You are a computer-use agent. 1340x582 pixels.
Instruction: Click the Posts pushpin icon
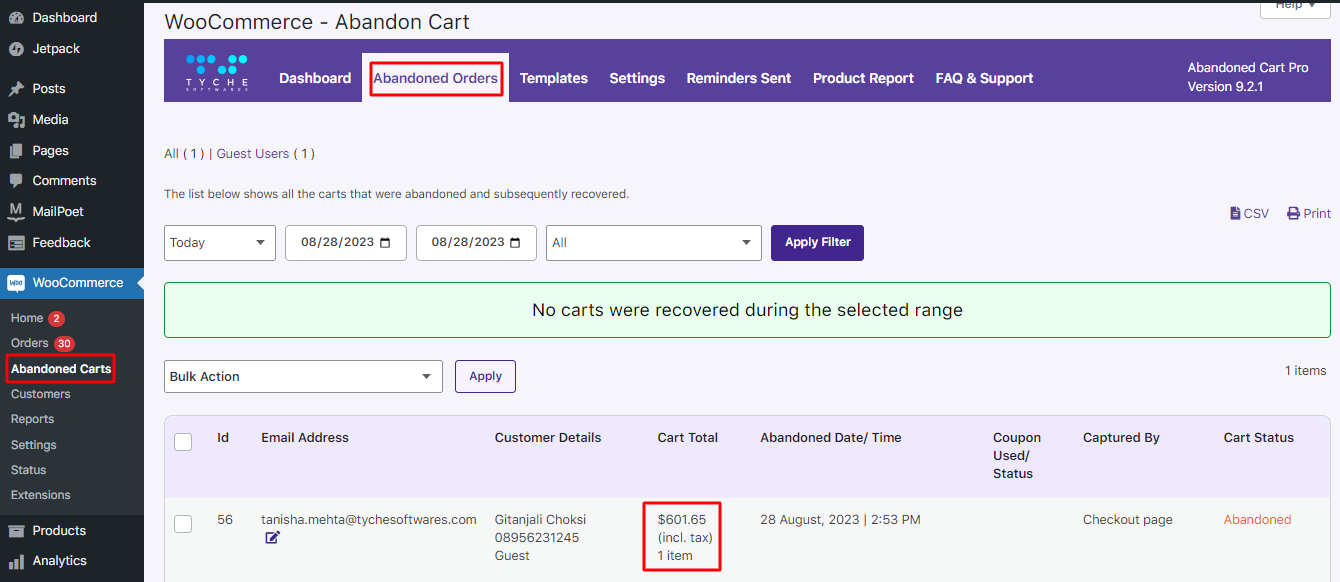pos(16,89)
